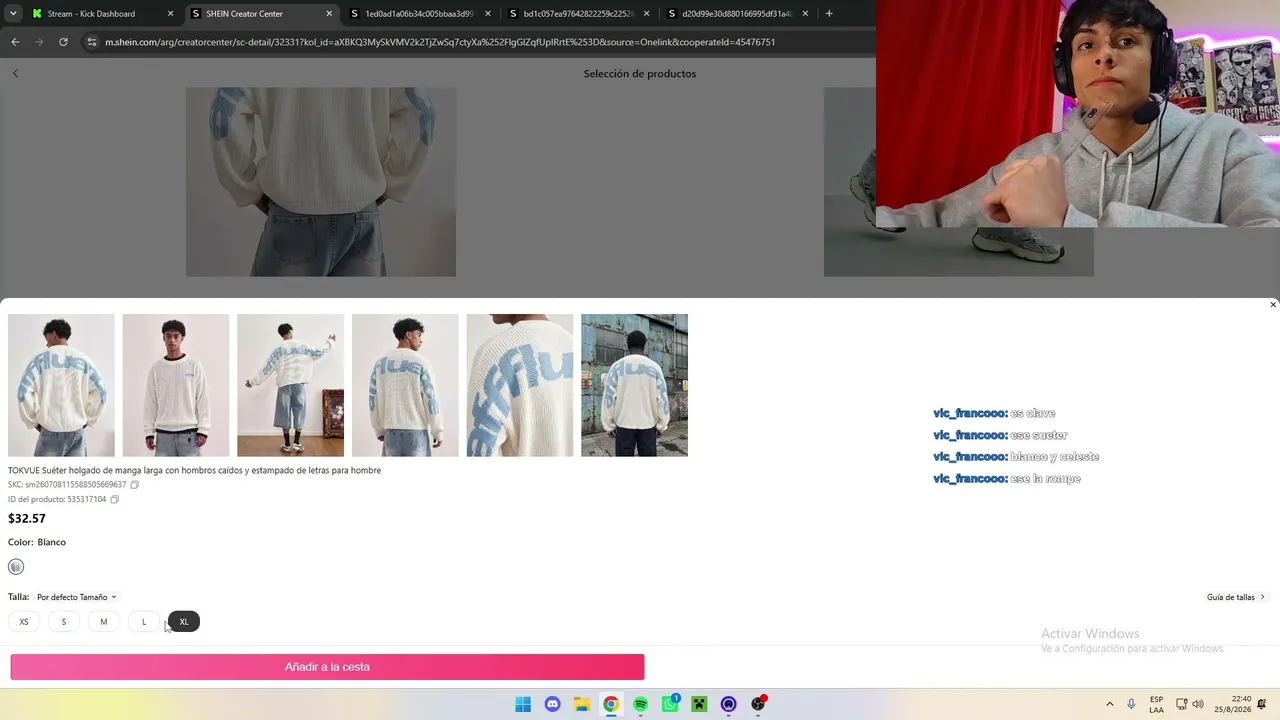This screenshot has height=720, width=1280.
Task: Close the bd1c057ea97642822259c2252 tab
Action: pos(646,14)
